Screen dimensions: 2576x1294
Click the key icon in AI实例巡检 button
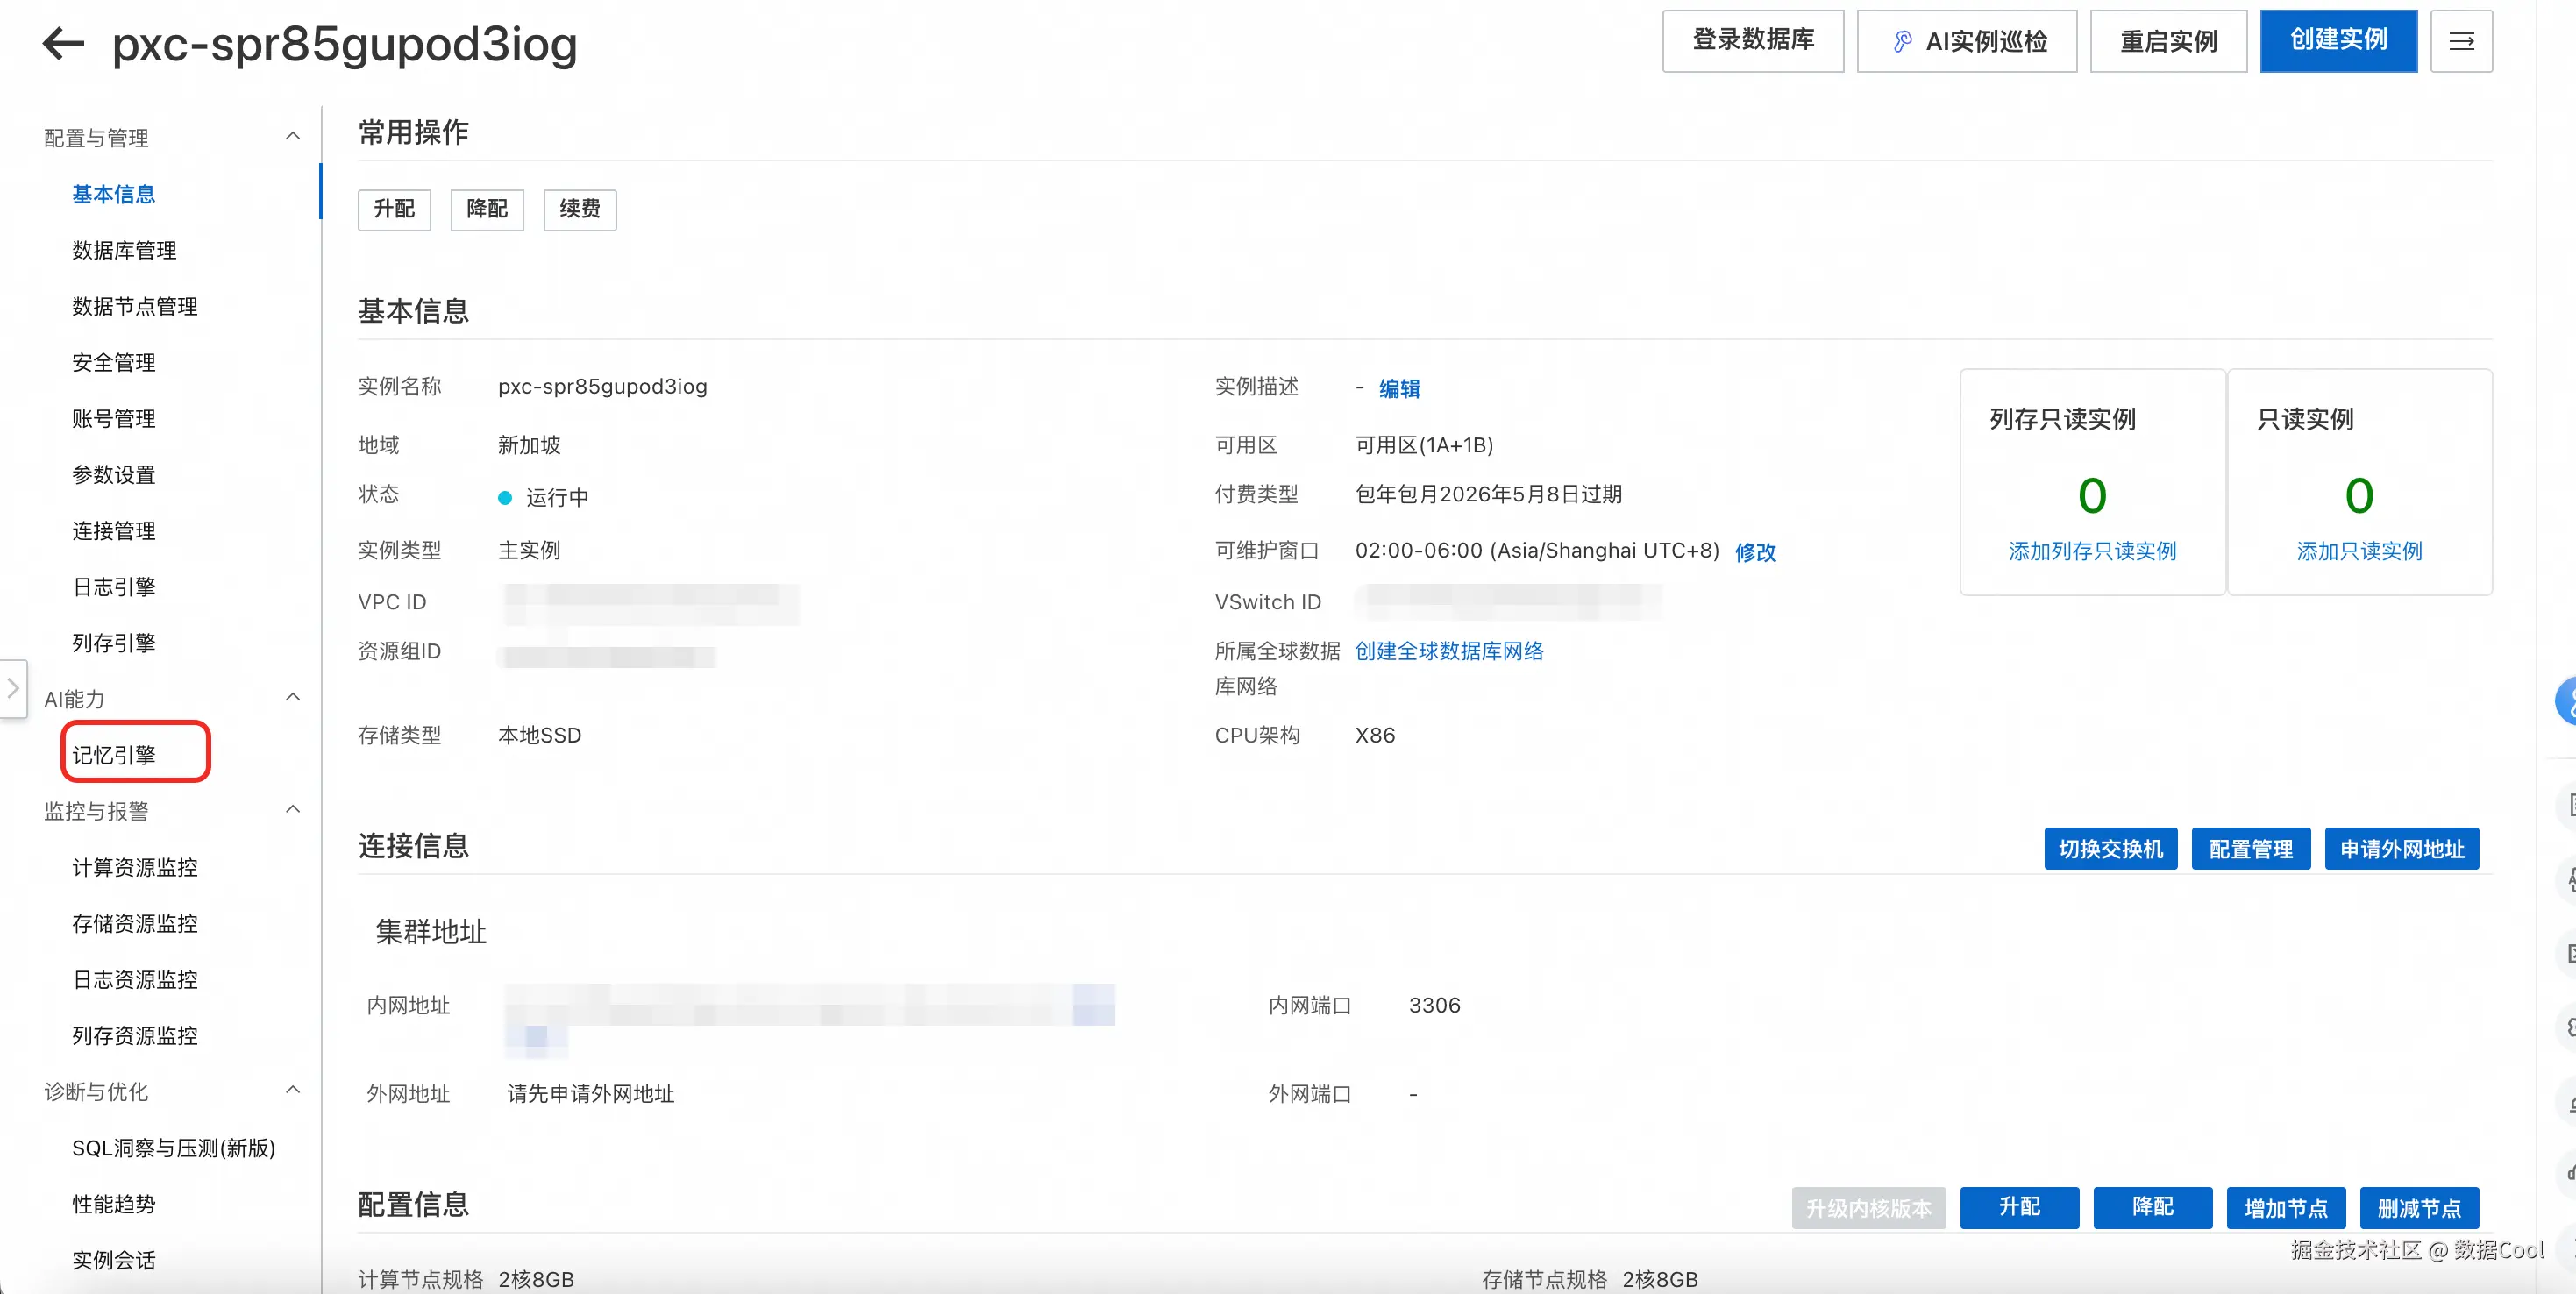1901,41
